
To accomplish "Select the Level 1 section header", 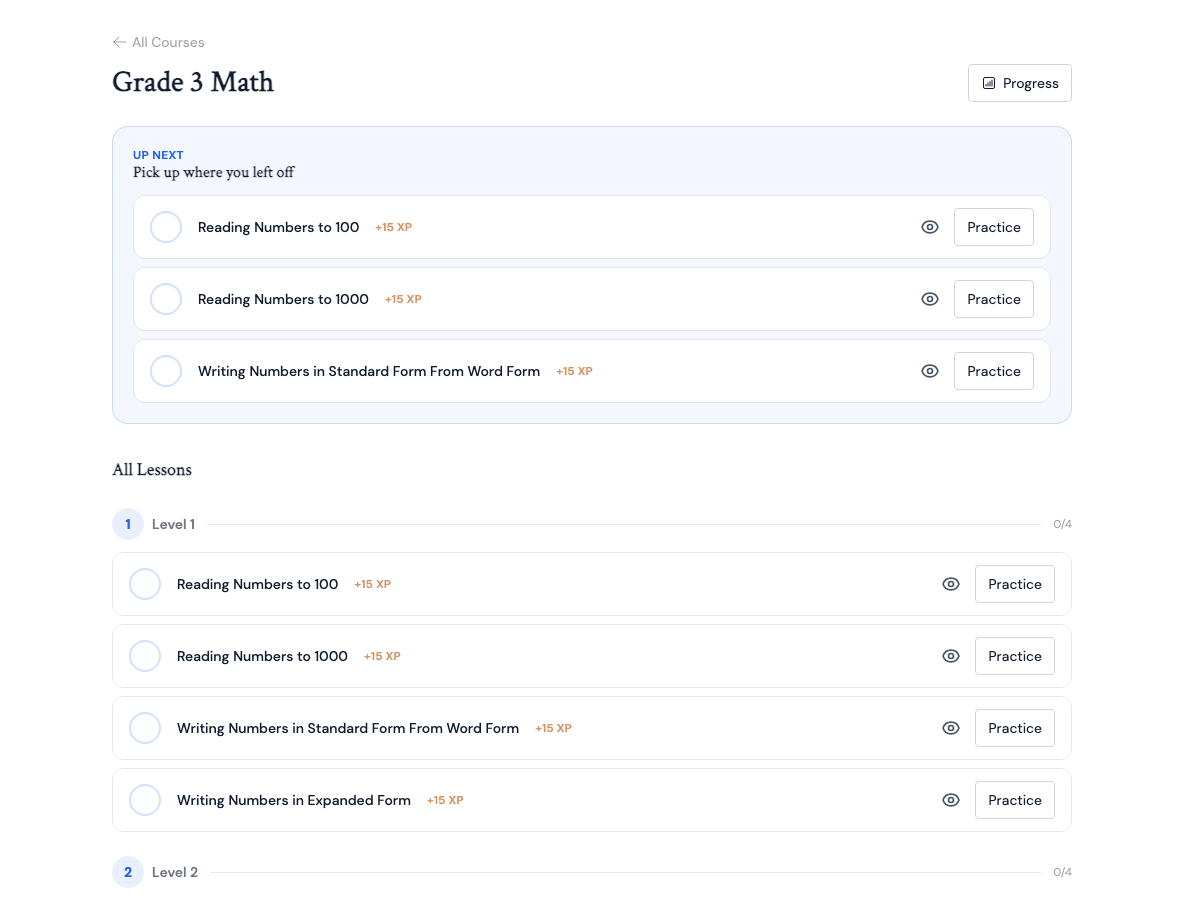I will [x=592, y=524].
